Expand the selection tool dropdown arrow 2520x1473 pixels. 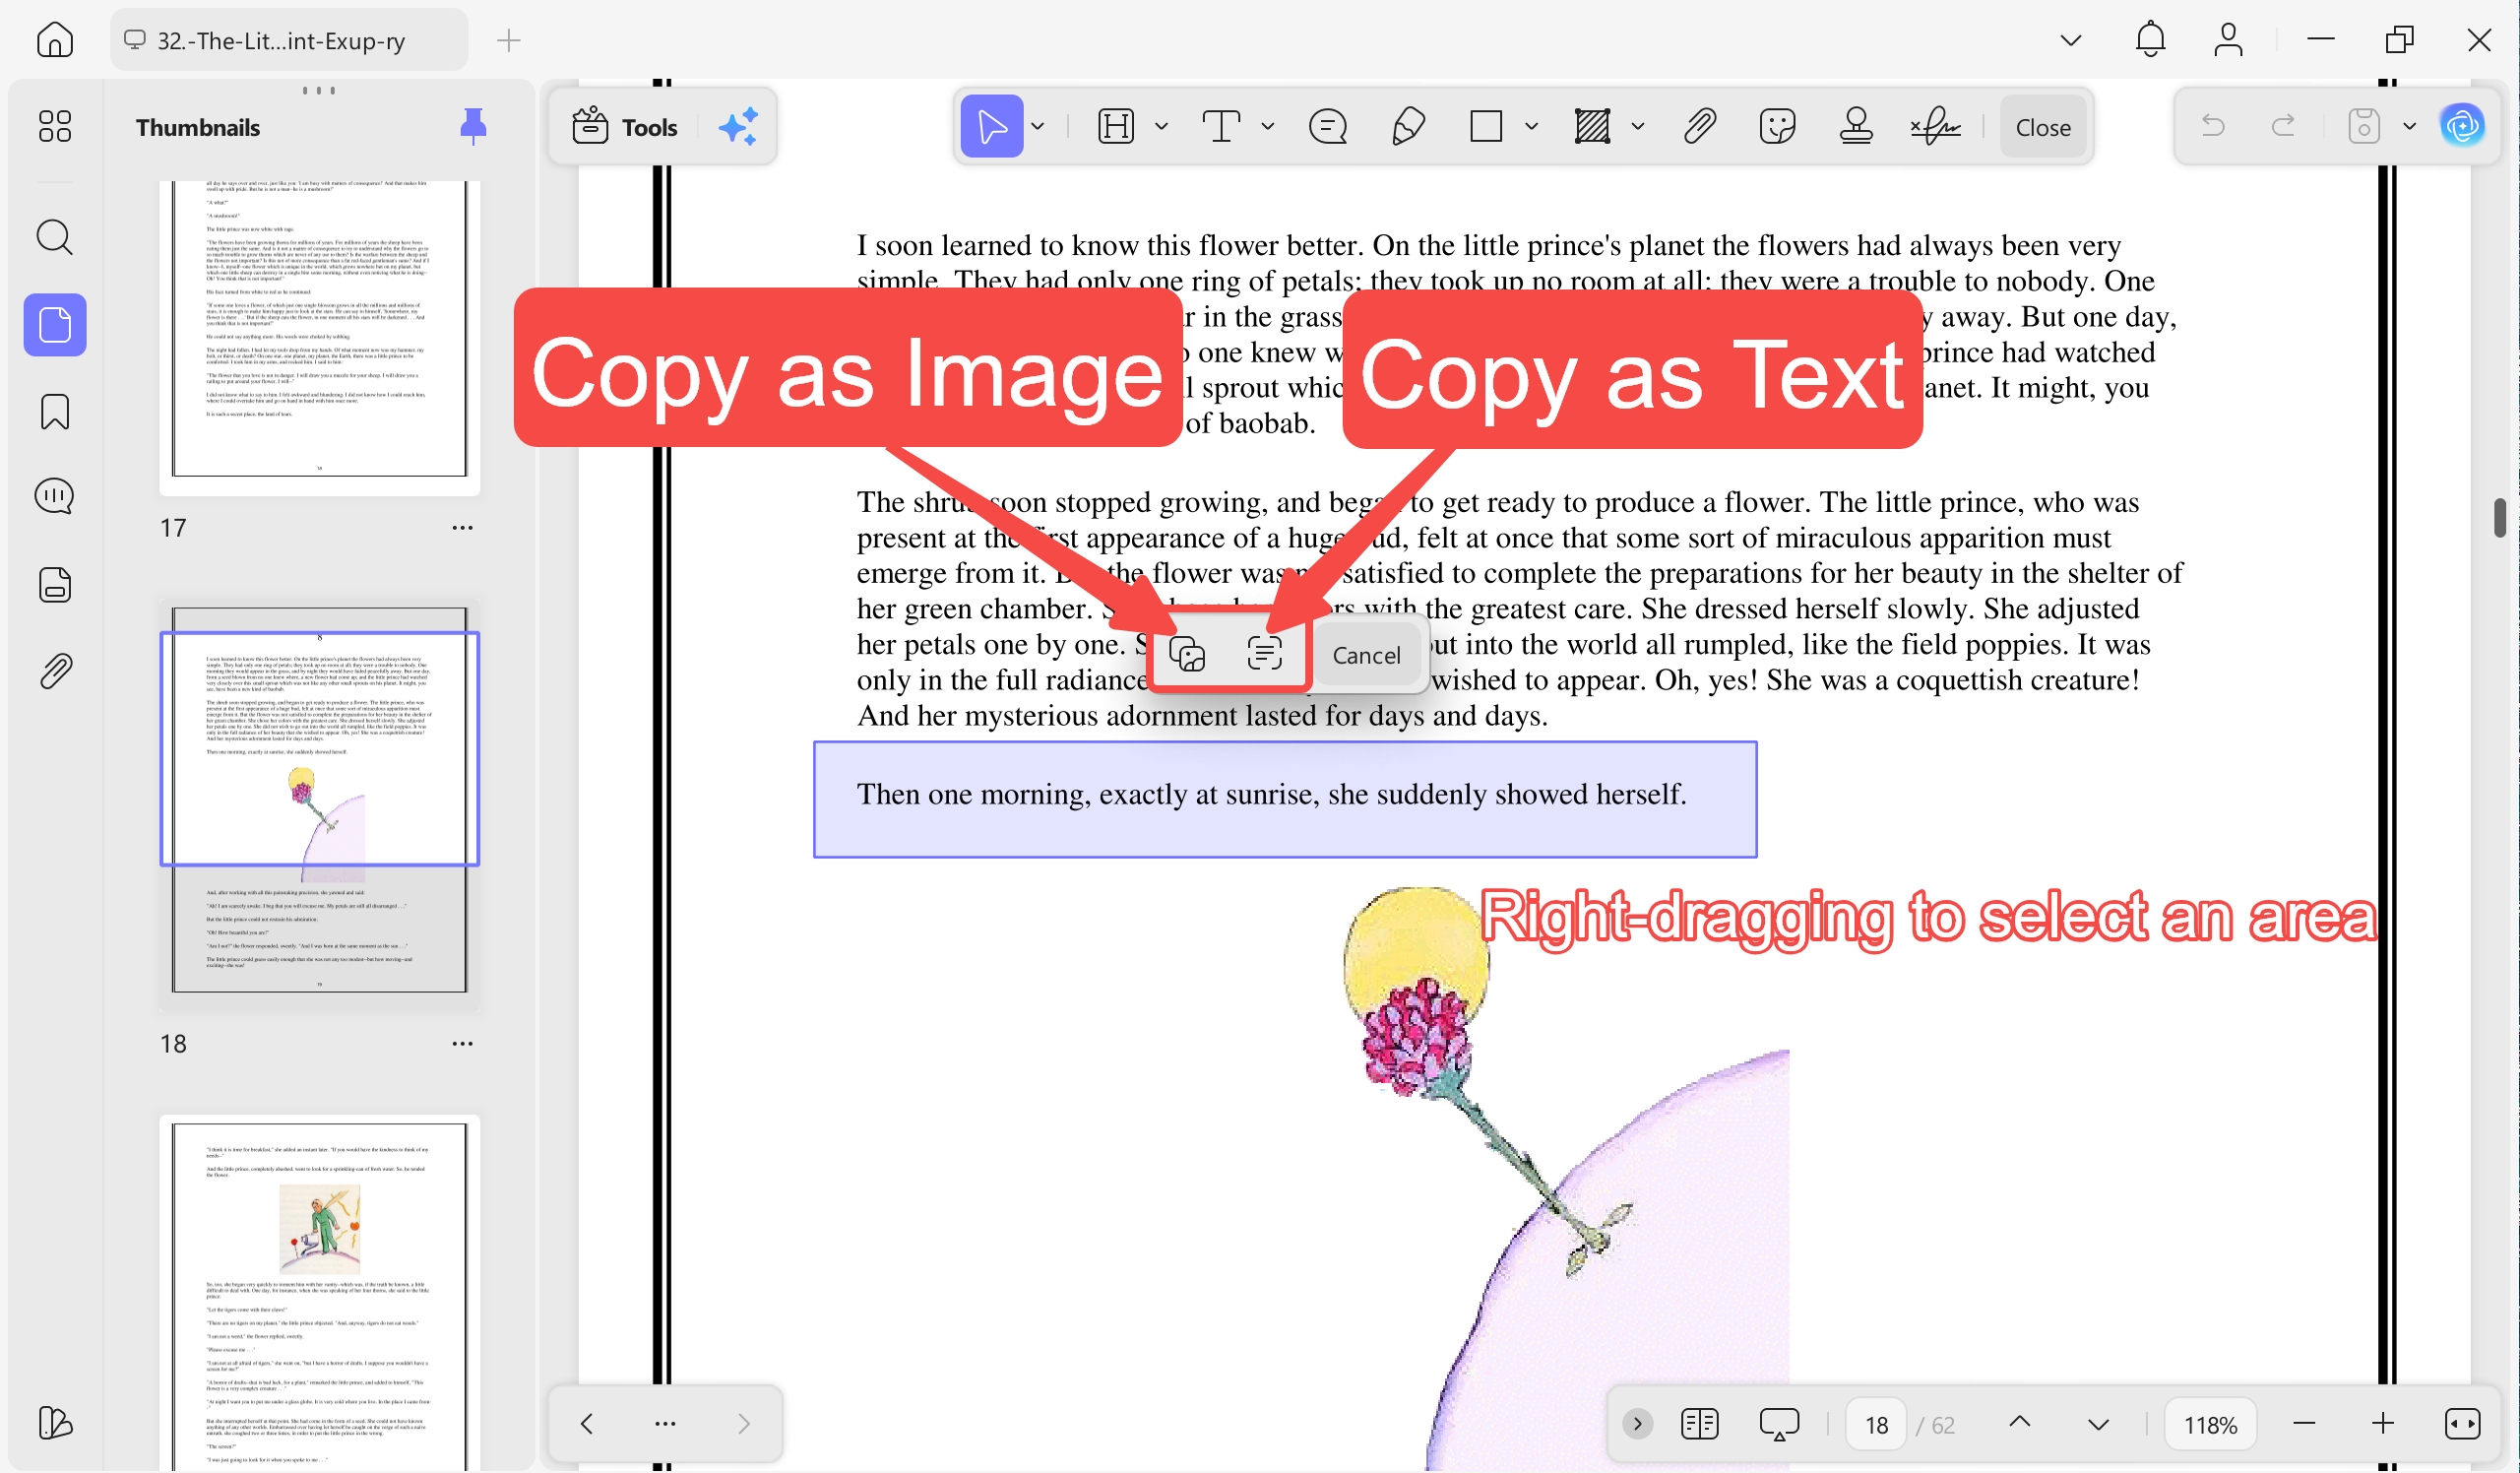click(1038, 127)
